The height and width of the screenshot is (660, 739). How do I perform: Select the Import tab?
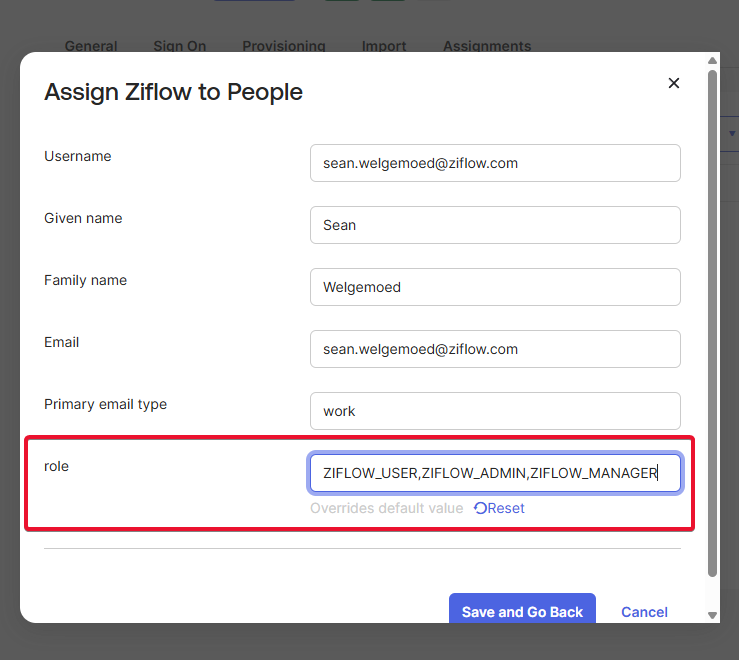coord(384,46)
